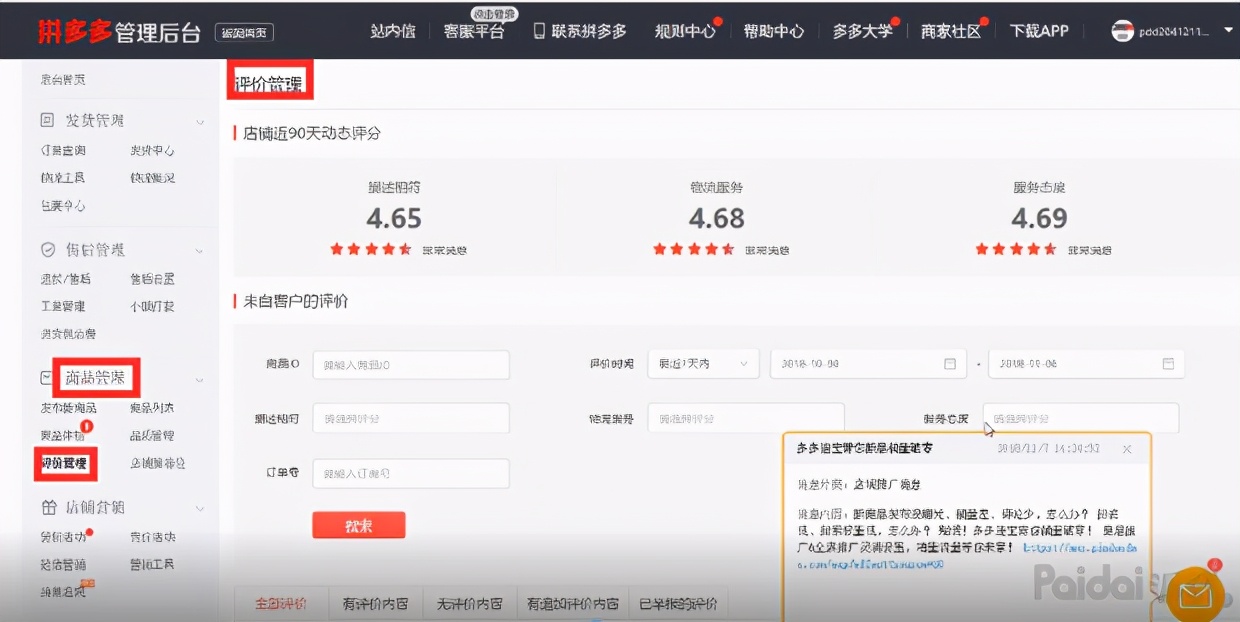This screenshot has width=1240, height=622.
Task: Click the account avatar icon top right
Action: click(1122, 31)
